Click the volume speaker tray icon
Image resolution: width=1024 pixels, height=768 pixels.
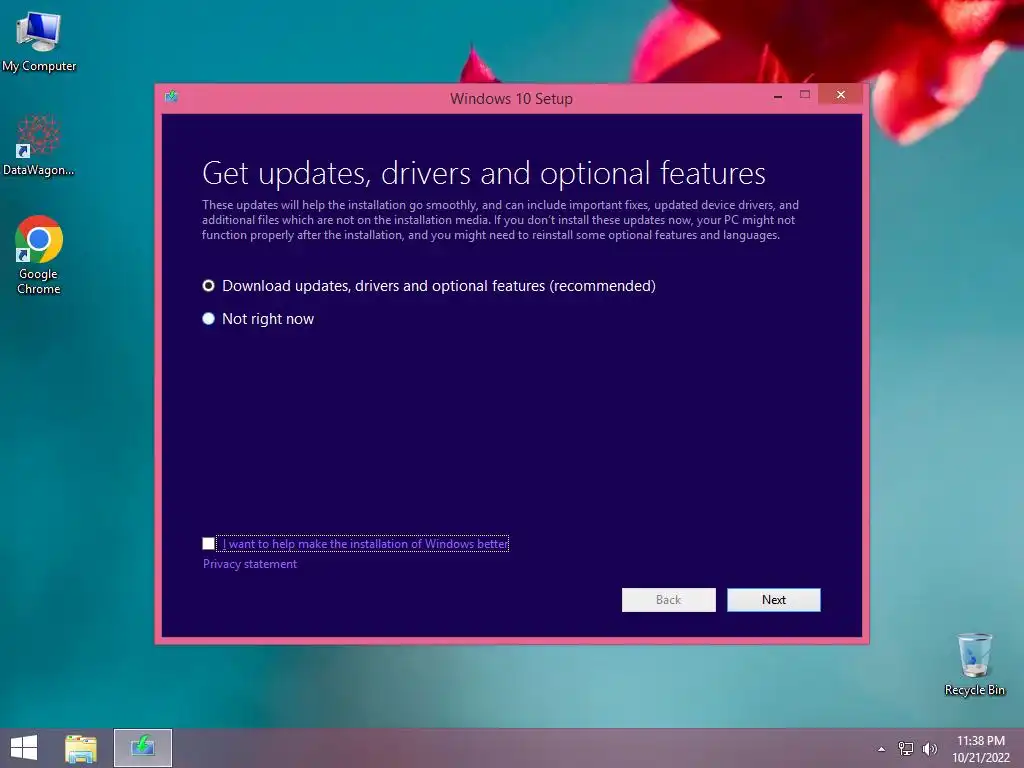click(x=930, y=748)
